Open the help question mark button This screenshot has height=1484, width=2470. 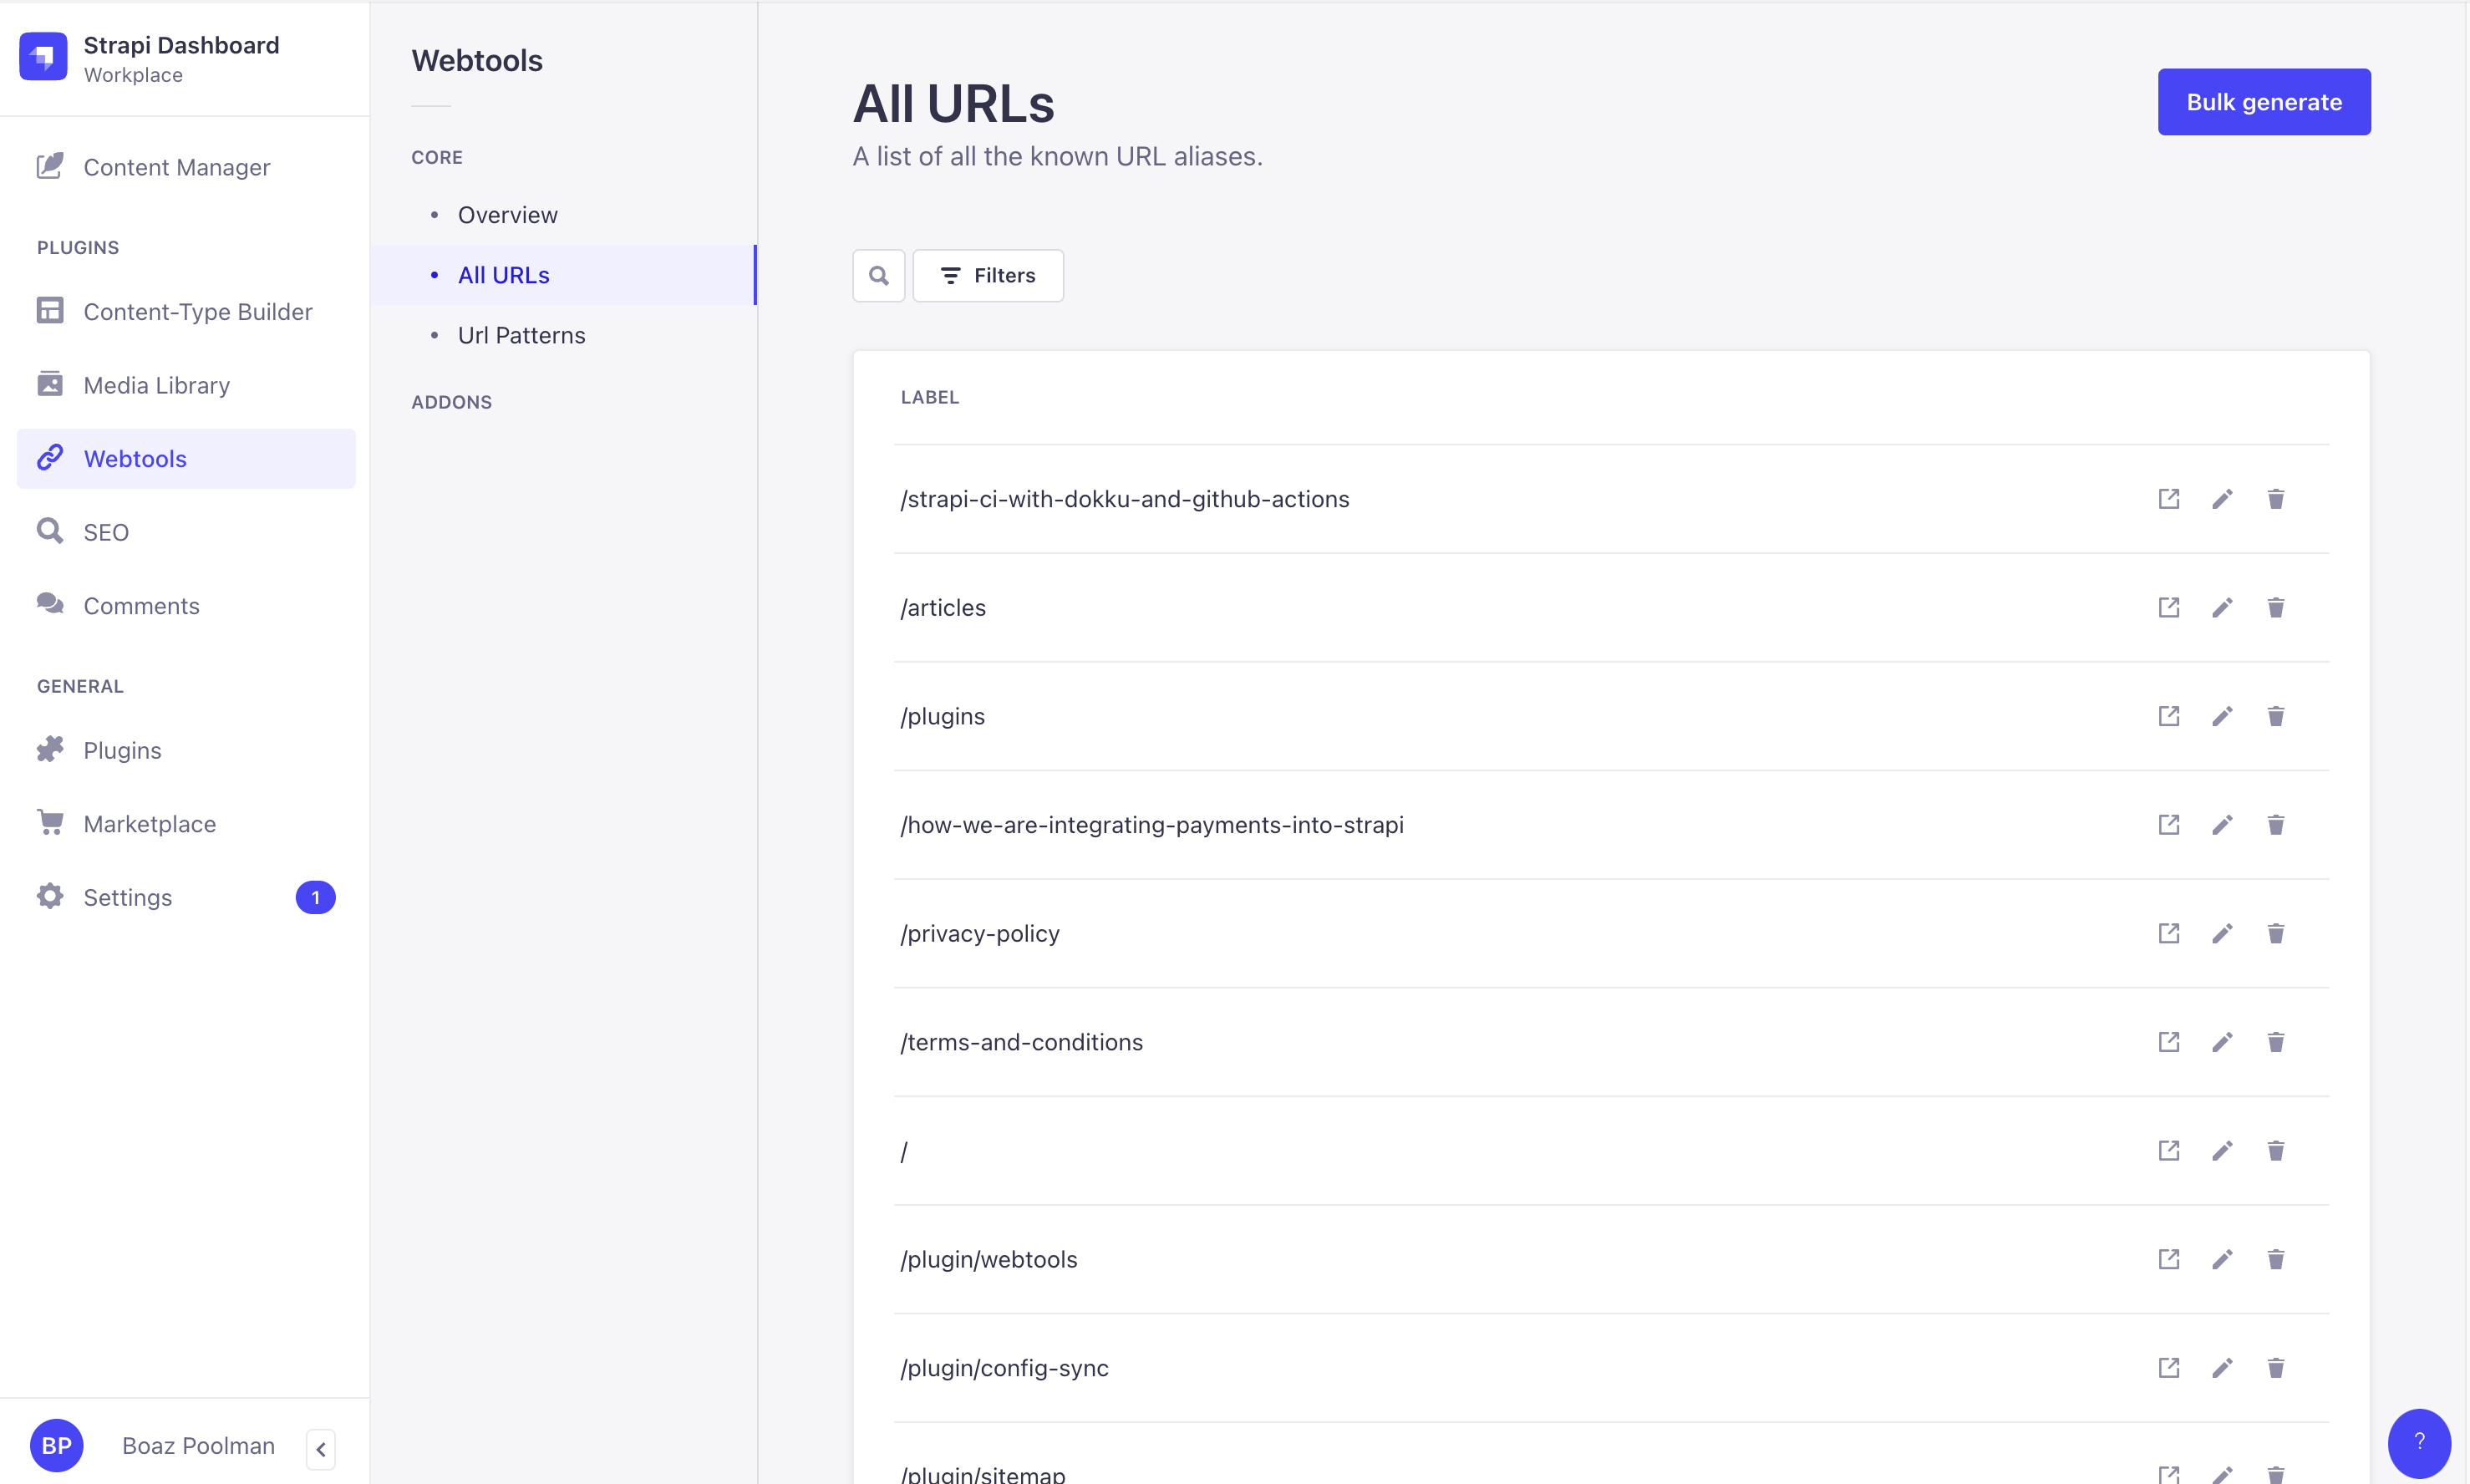(2418, 1443)
